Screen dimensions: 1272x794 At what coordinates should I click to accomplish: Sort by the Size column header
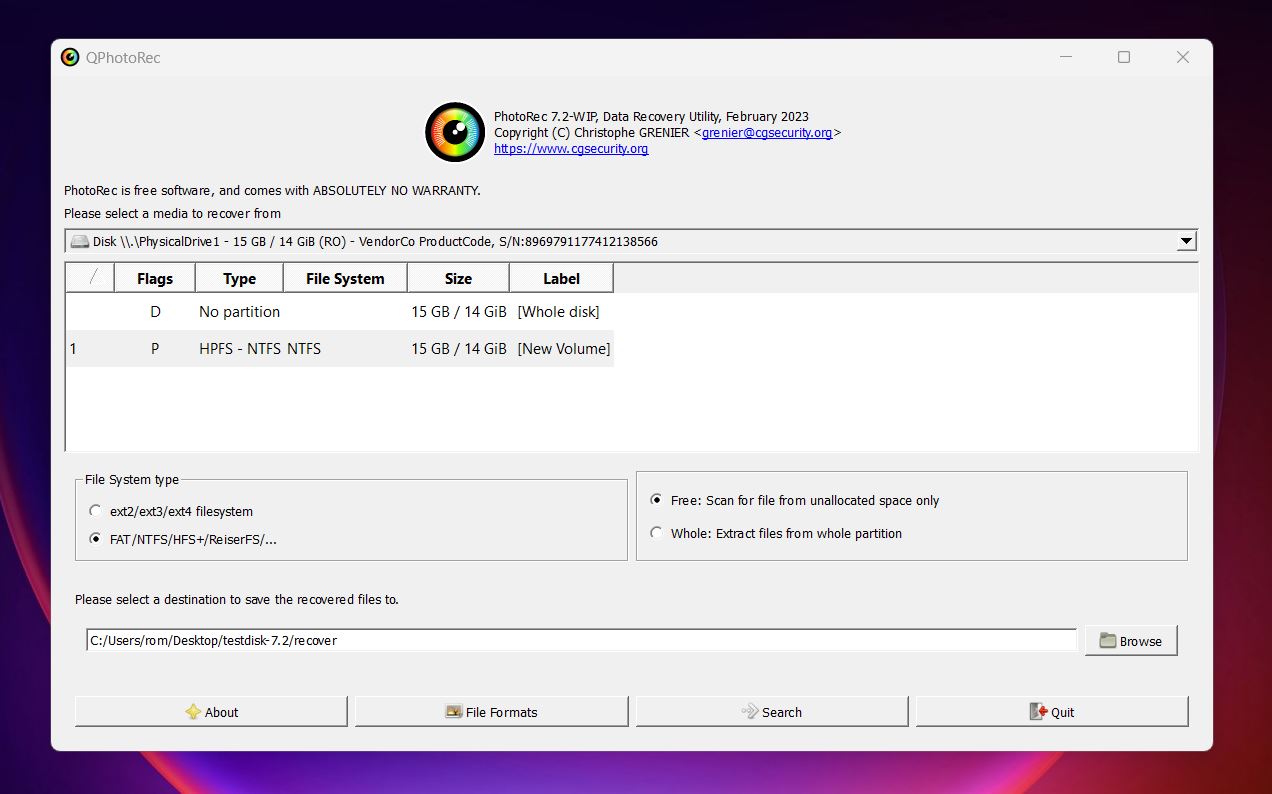(x=458, y=279)
